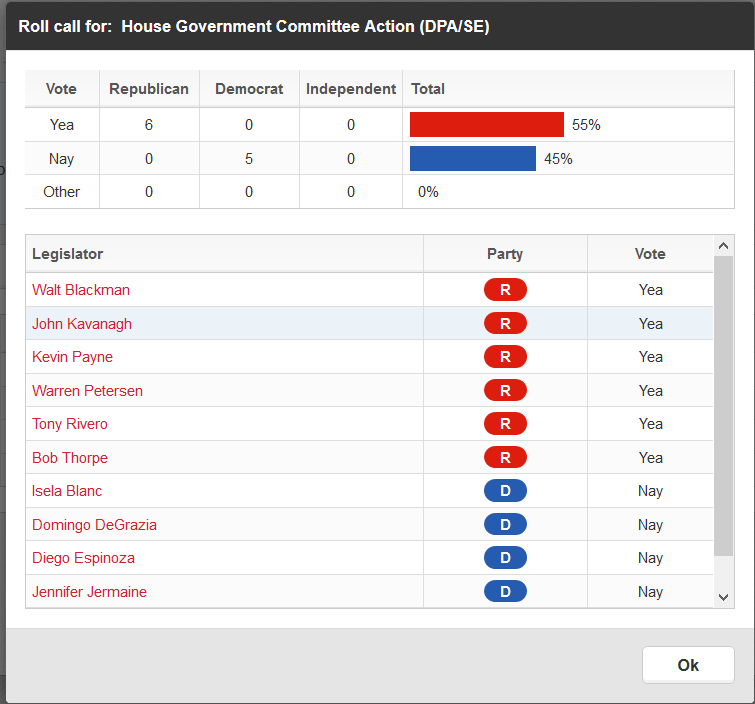
Task: Click the 55% total label
Action: [x=586, y=125]
